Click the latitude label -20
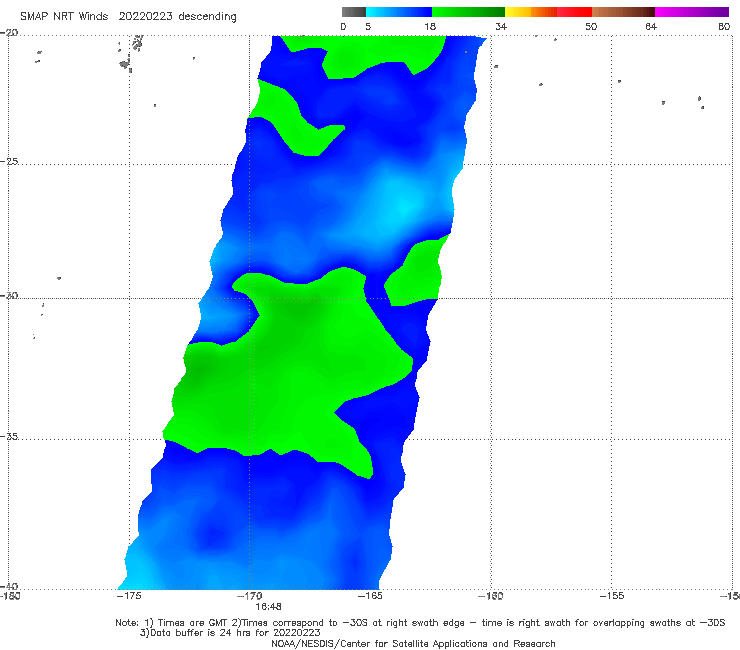The image size is (740, 650). pyautogui.click(x=9, y=33)
